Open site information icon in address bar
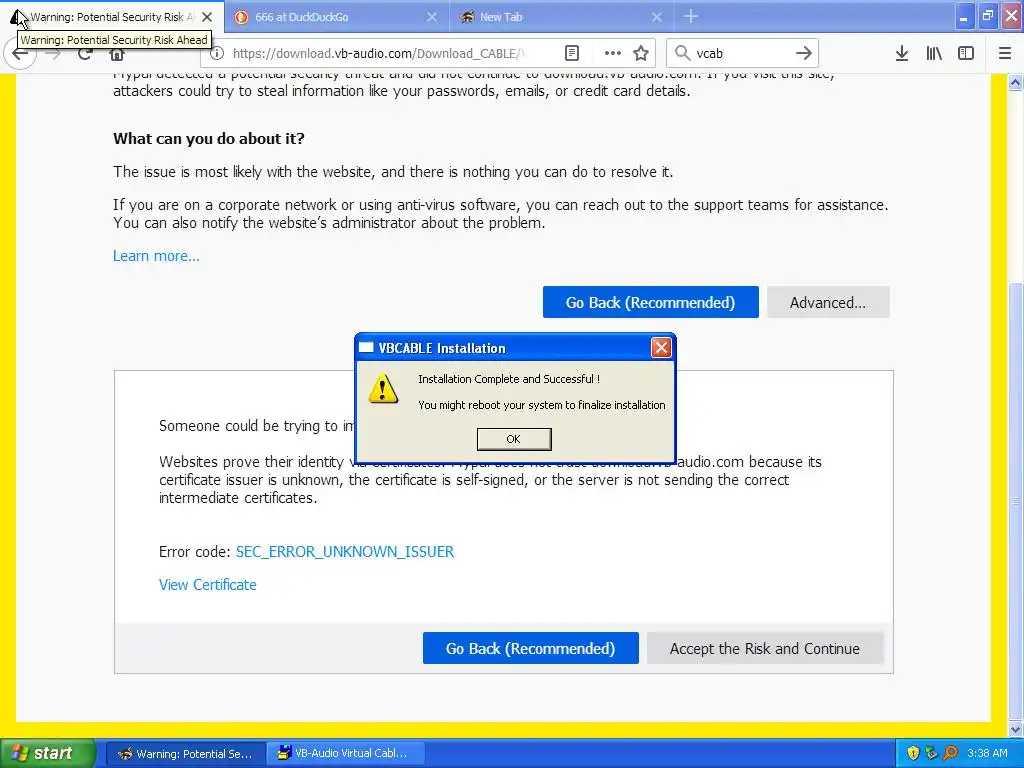 pyautogui.click(x=217, y=54)
